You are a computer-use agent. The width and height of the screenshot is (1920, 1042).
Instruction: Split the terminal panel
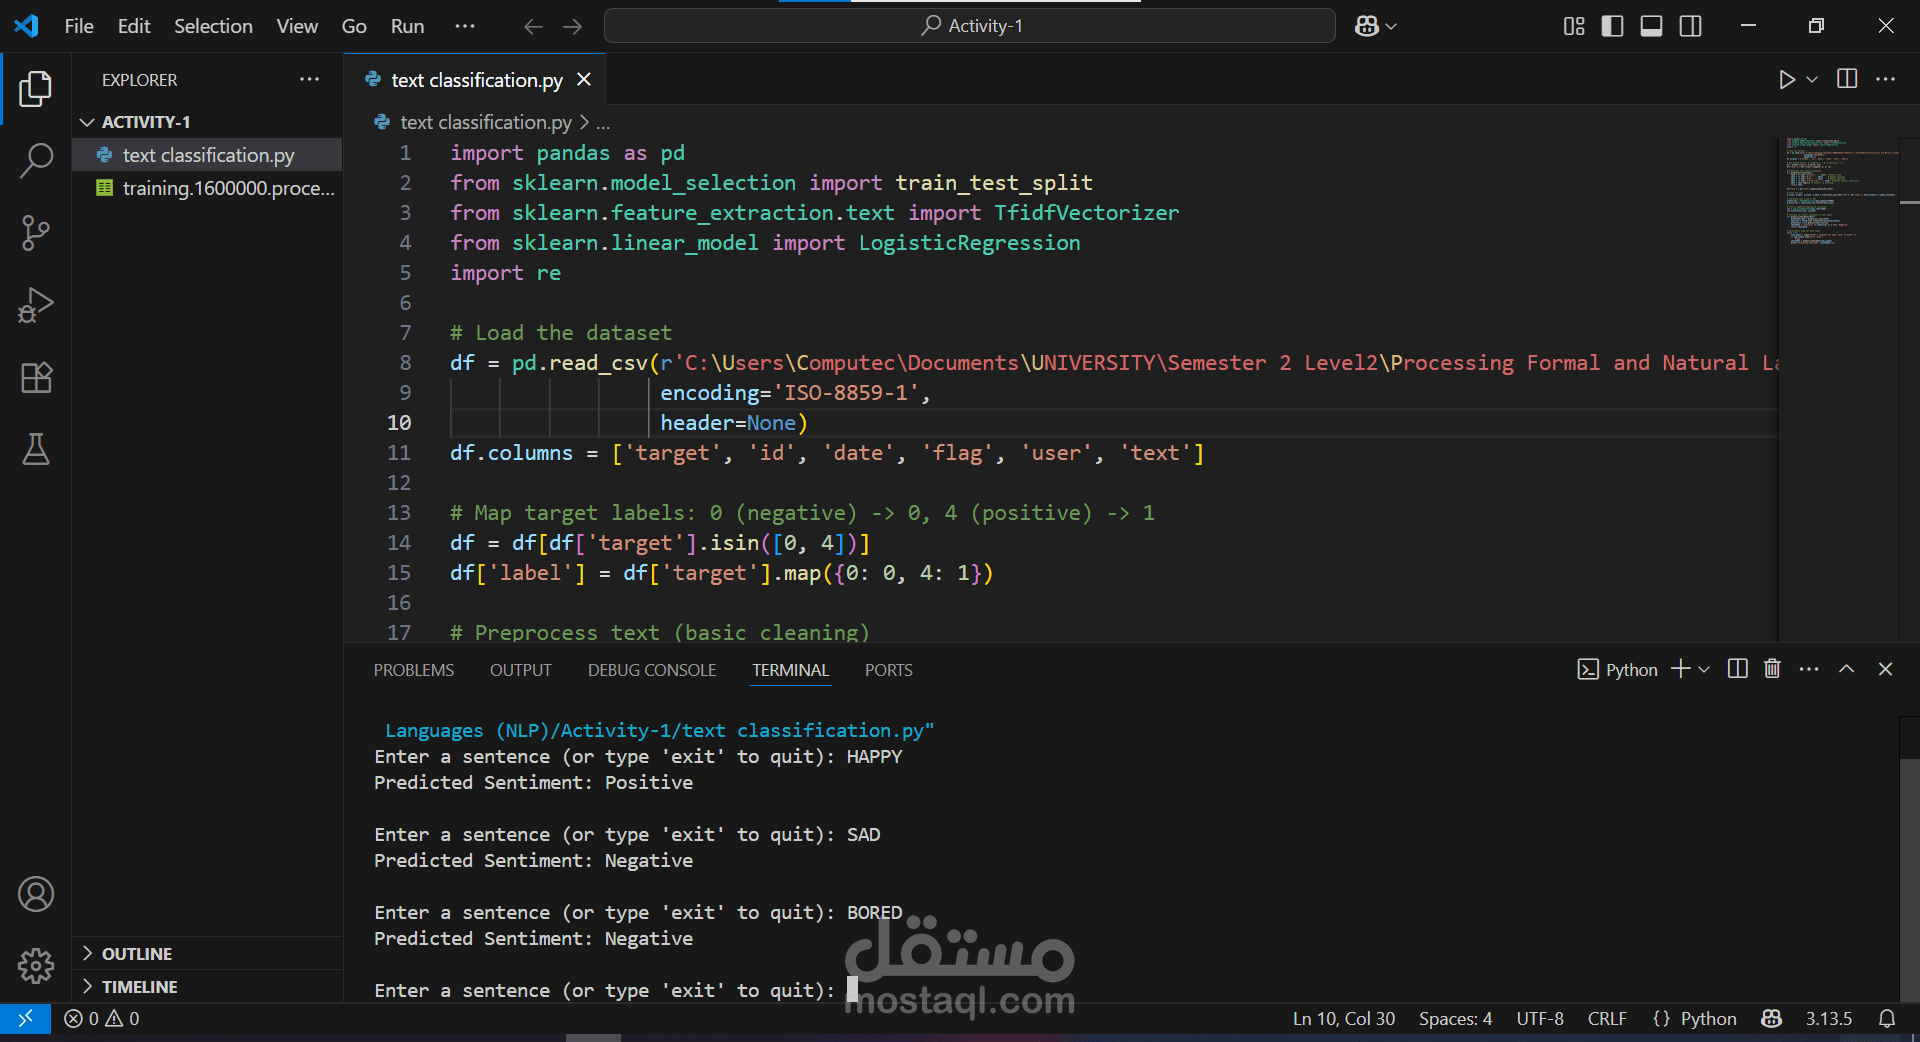[1738, 669]
